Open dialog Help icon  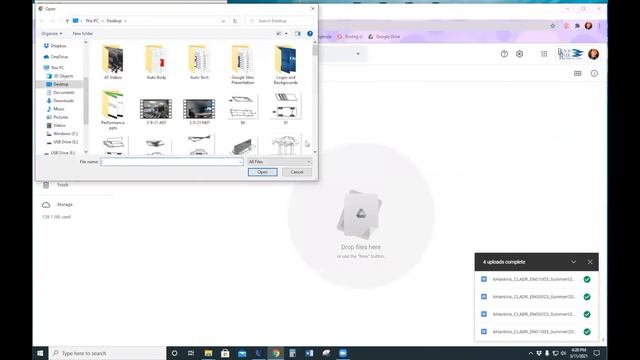point(310,33)
